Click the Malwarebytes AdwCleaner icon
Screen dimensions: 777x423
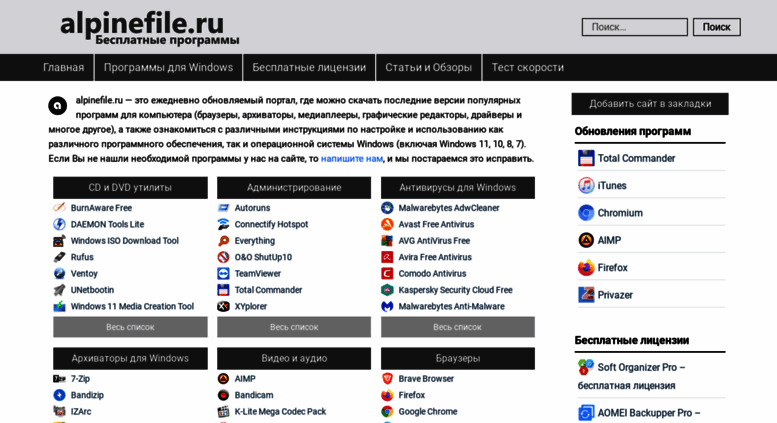(x=387, y=208)
